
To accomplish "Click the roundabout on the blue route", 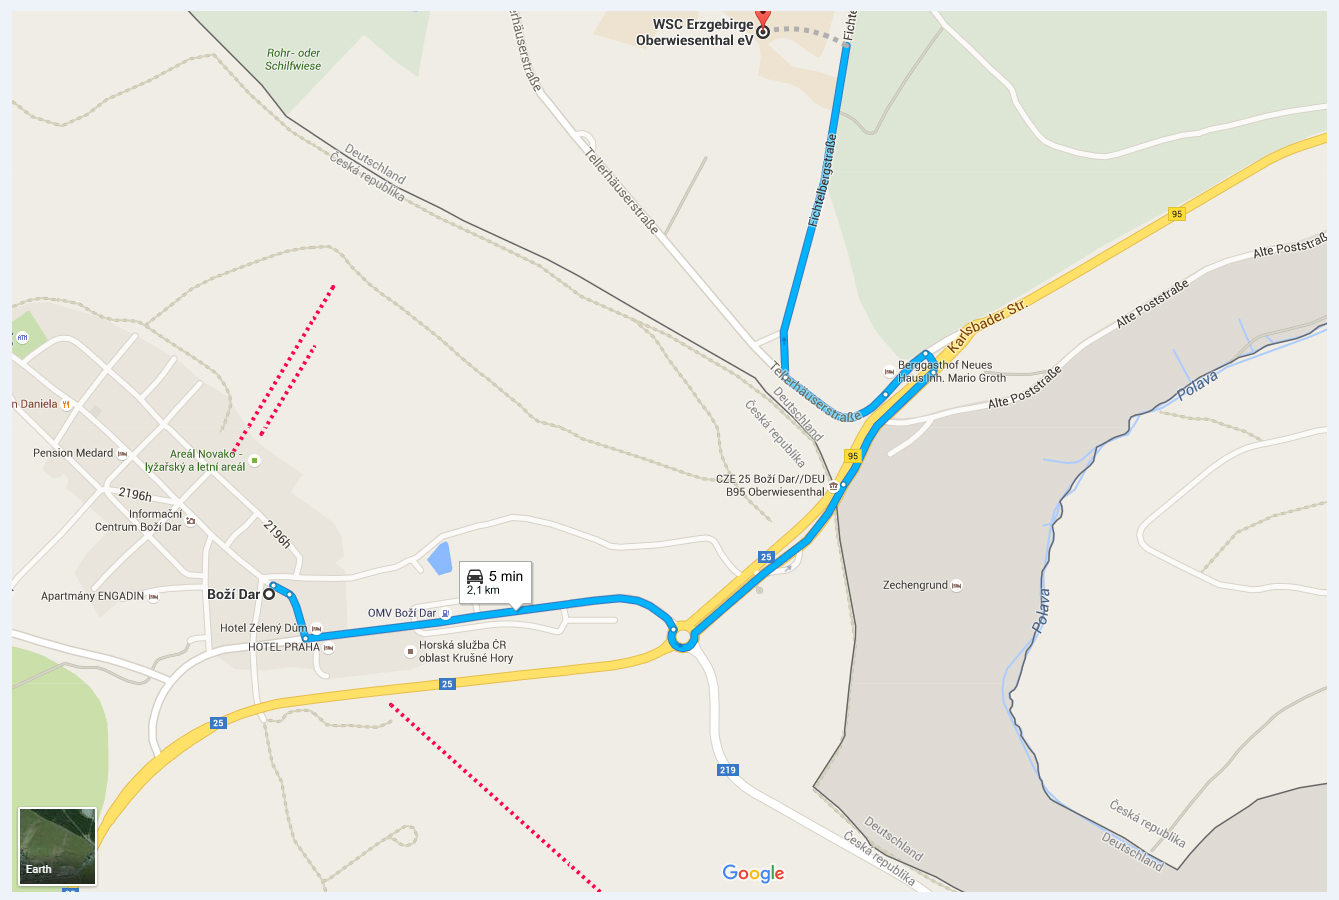I will click(682, 636).
